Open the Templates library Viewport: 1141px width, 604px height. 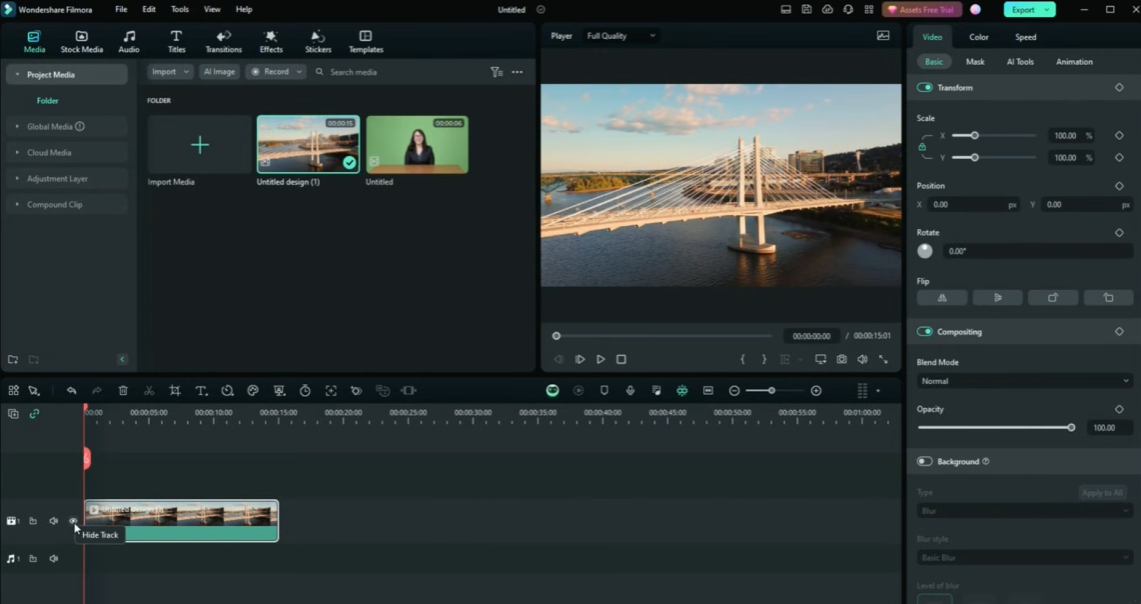365,41
